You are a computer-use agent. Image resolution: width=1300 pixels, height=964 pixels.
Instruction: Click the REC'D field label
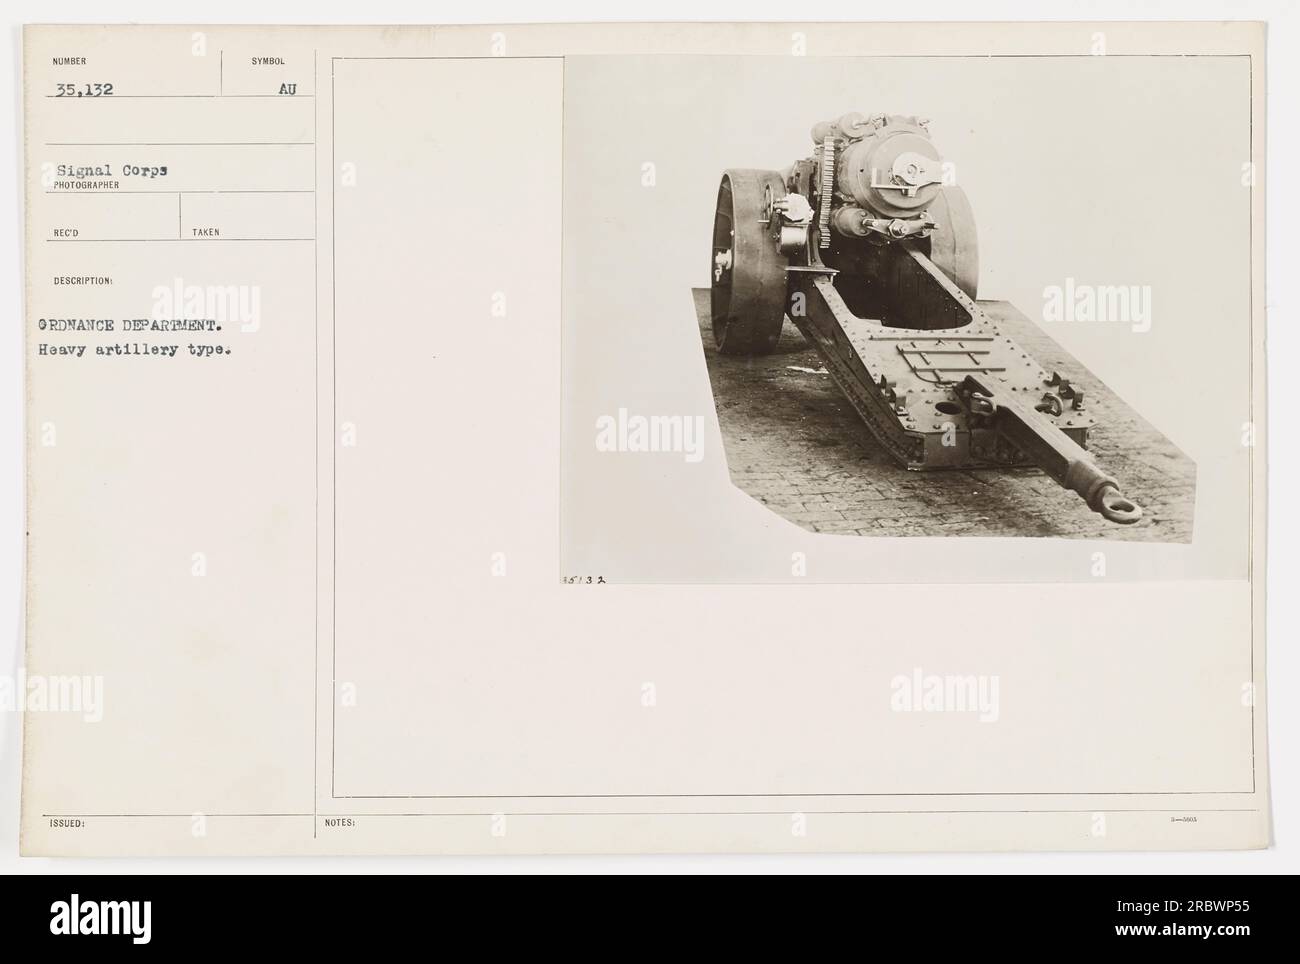69,232
